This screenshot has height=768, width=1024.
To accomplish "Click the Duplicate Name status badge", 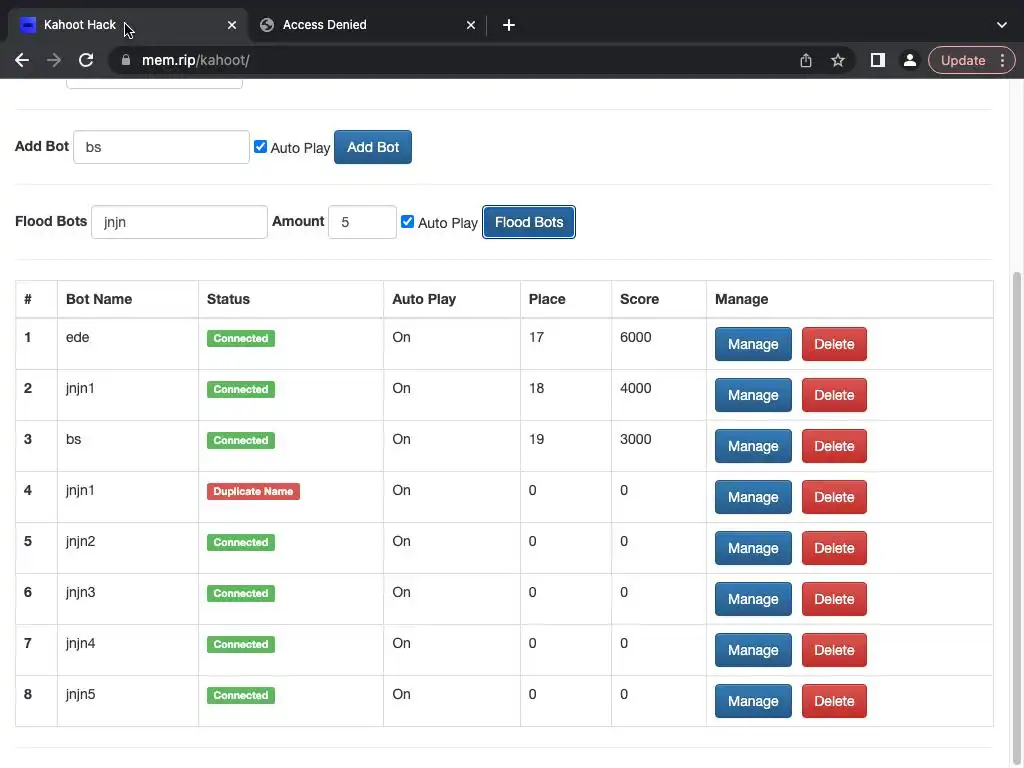I will tap(253, 491).
